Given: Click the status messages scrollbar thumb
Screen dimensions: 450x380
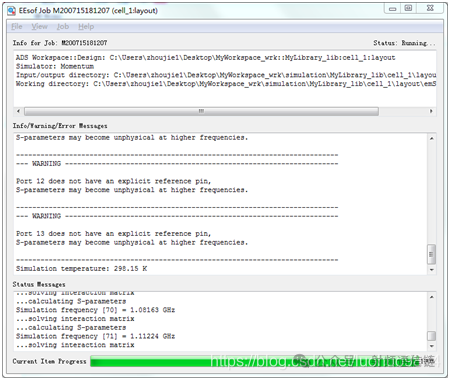Looking at the screenshot, I should (x=432, y=336).
